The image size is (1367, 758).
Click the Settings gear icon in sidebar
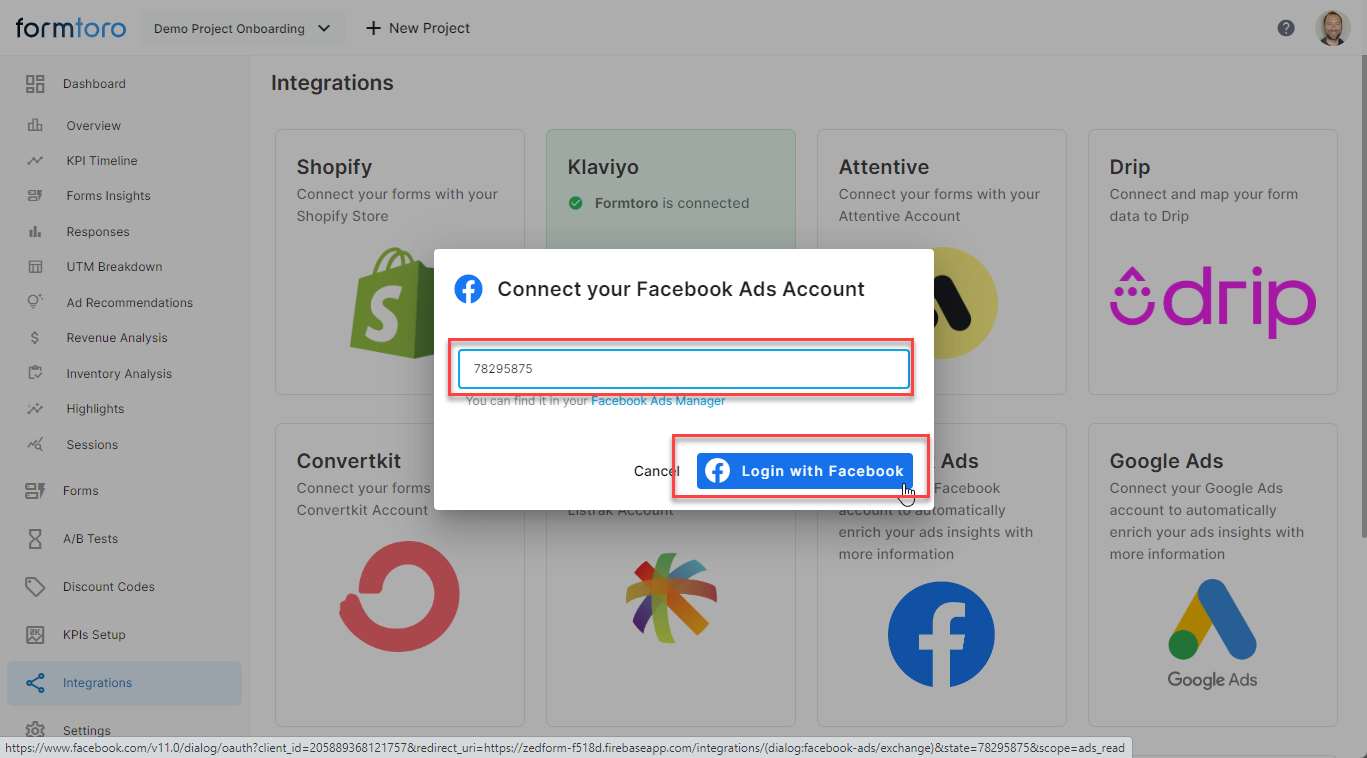[x=35, y=730]
